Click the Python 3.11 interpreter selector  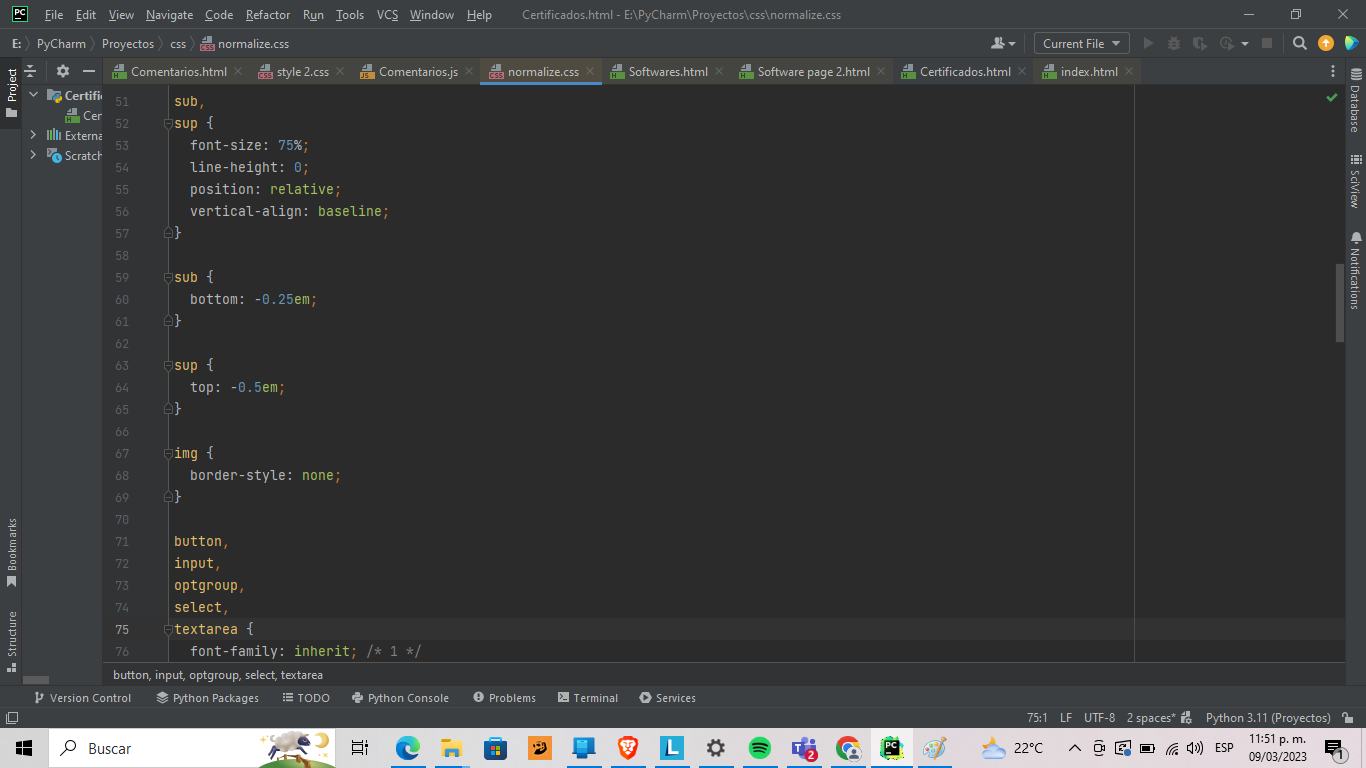(x=1267, y=717)
